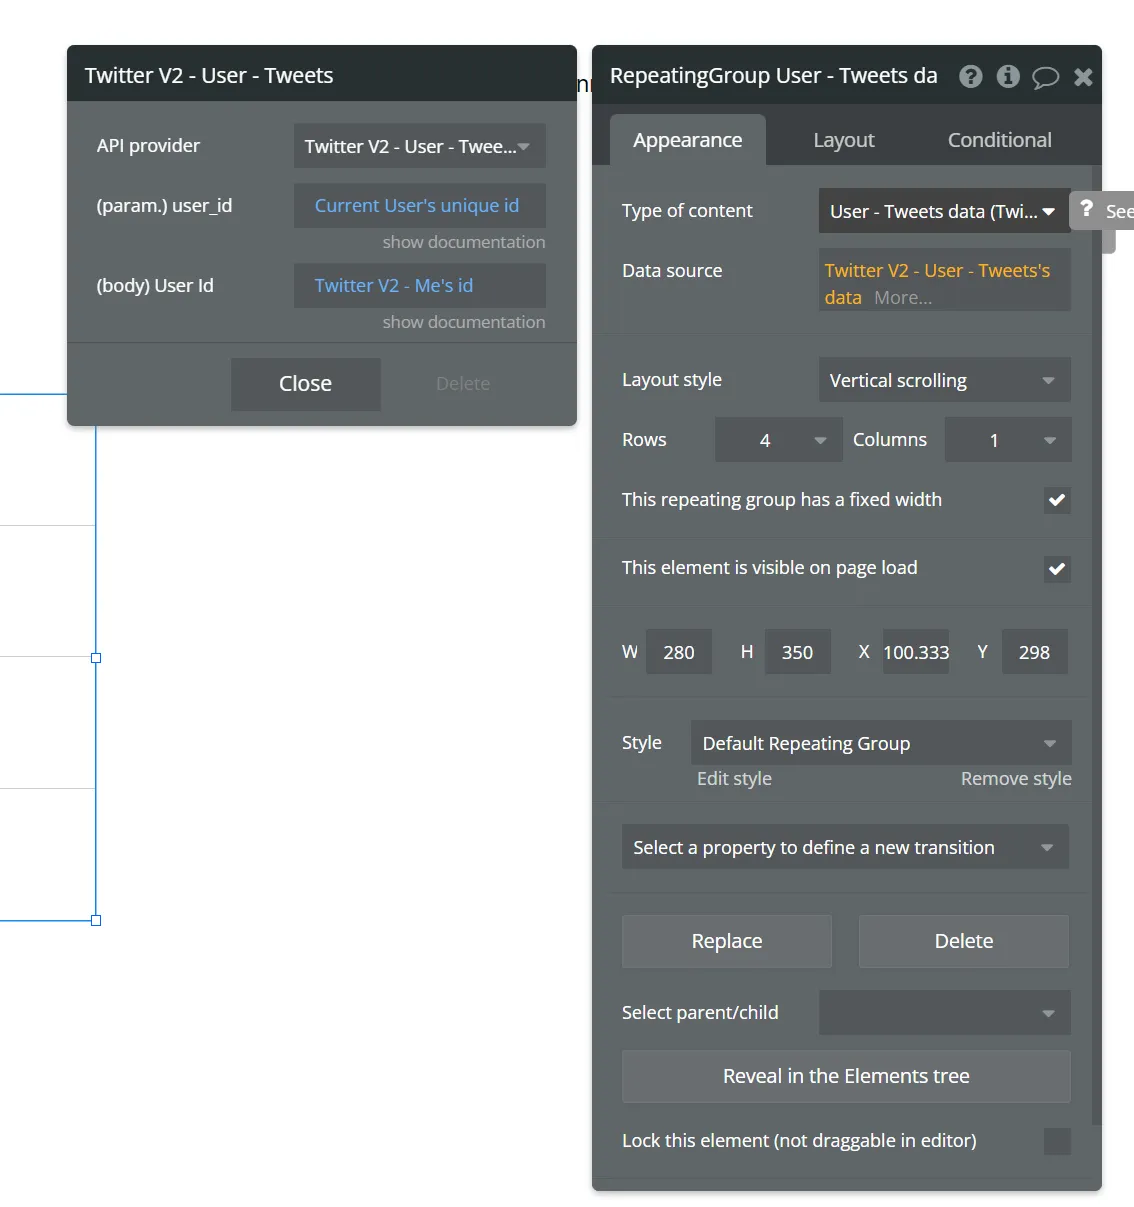The height and width of the screenshot is (1207, 1134).
Task: Open the Style dropdown 'Default Repeating Group'
Action: [881, 743]
